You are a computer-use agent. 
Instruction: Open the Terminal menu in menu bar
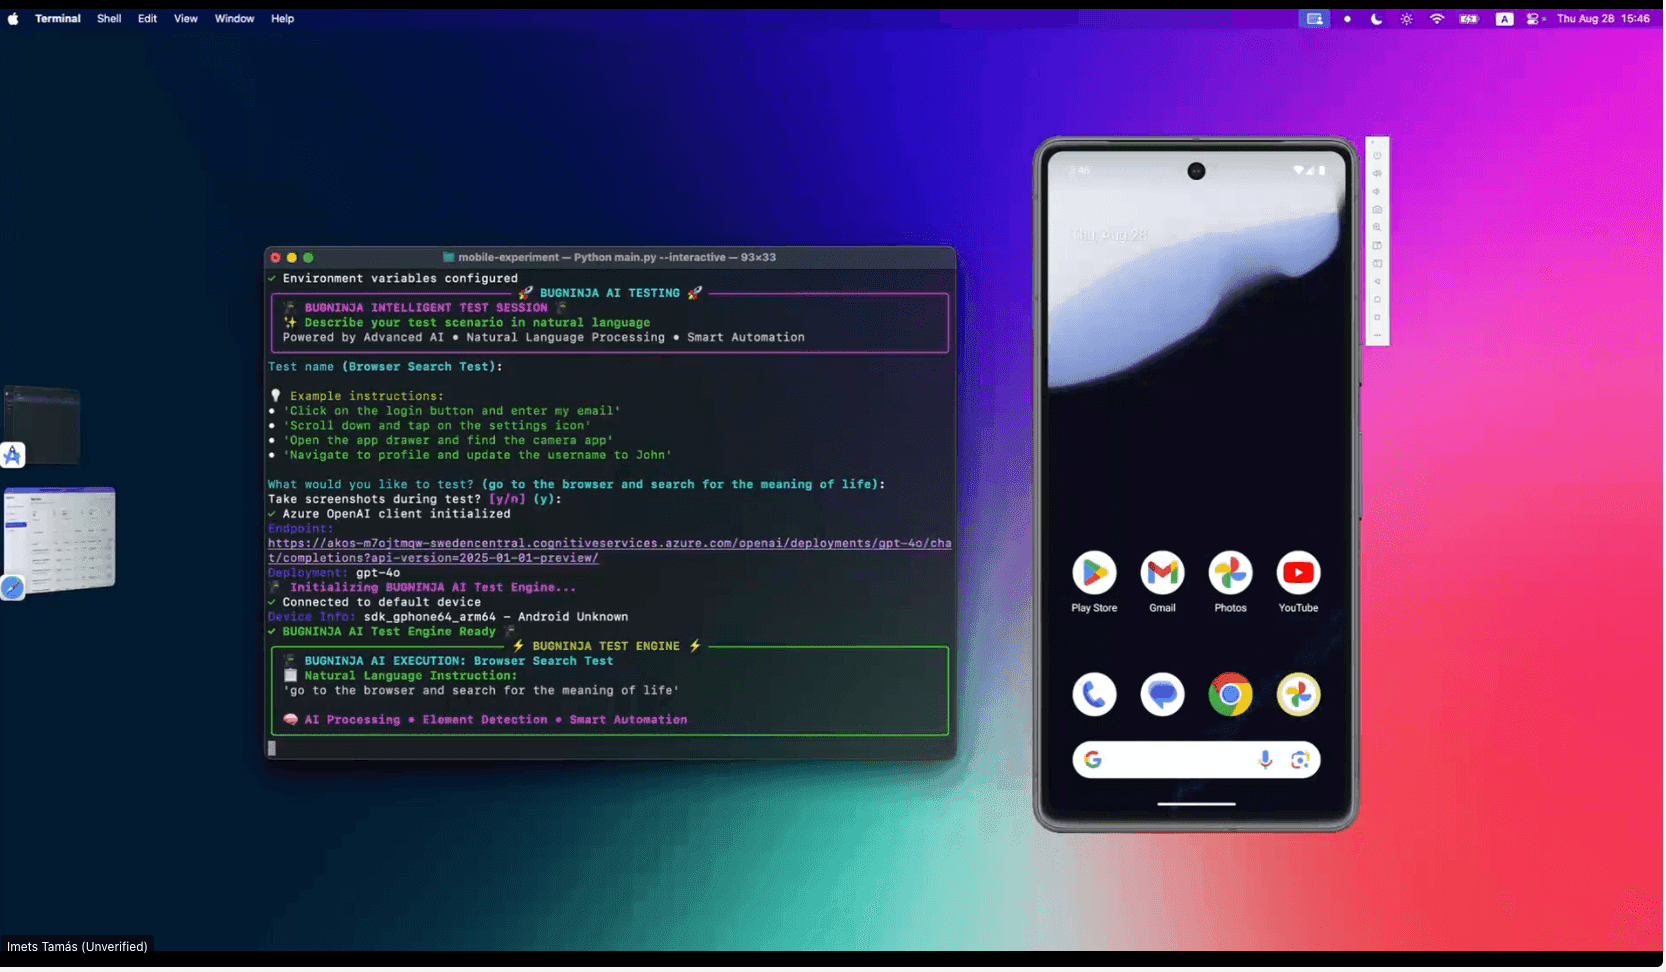[58, 19]
